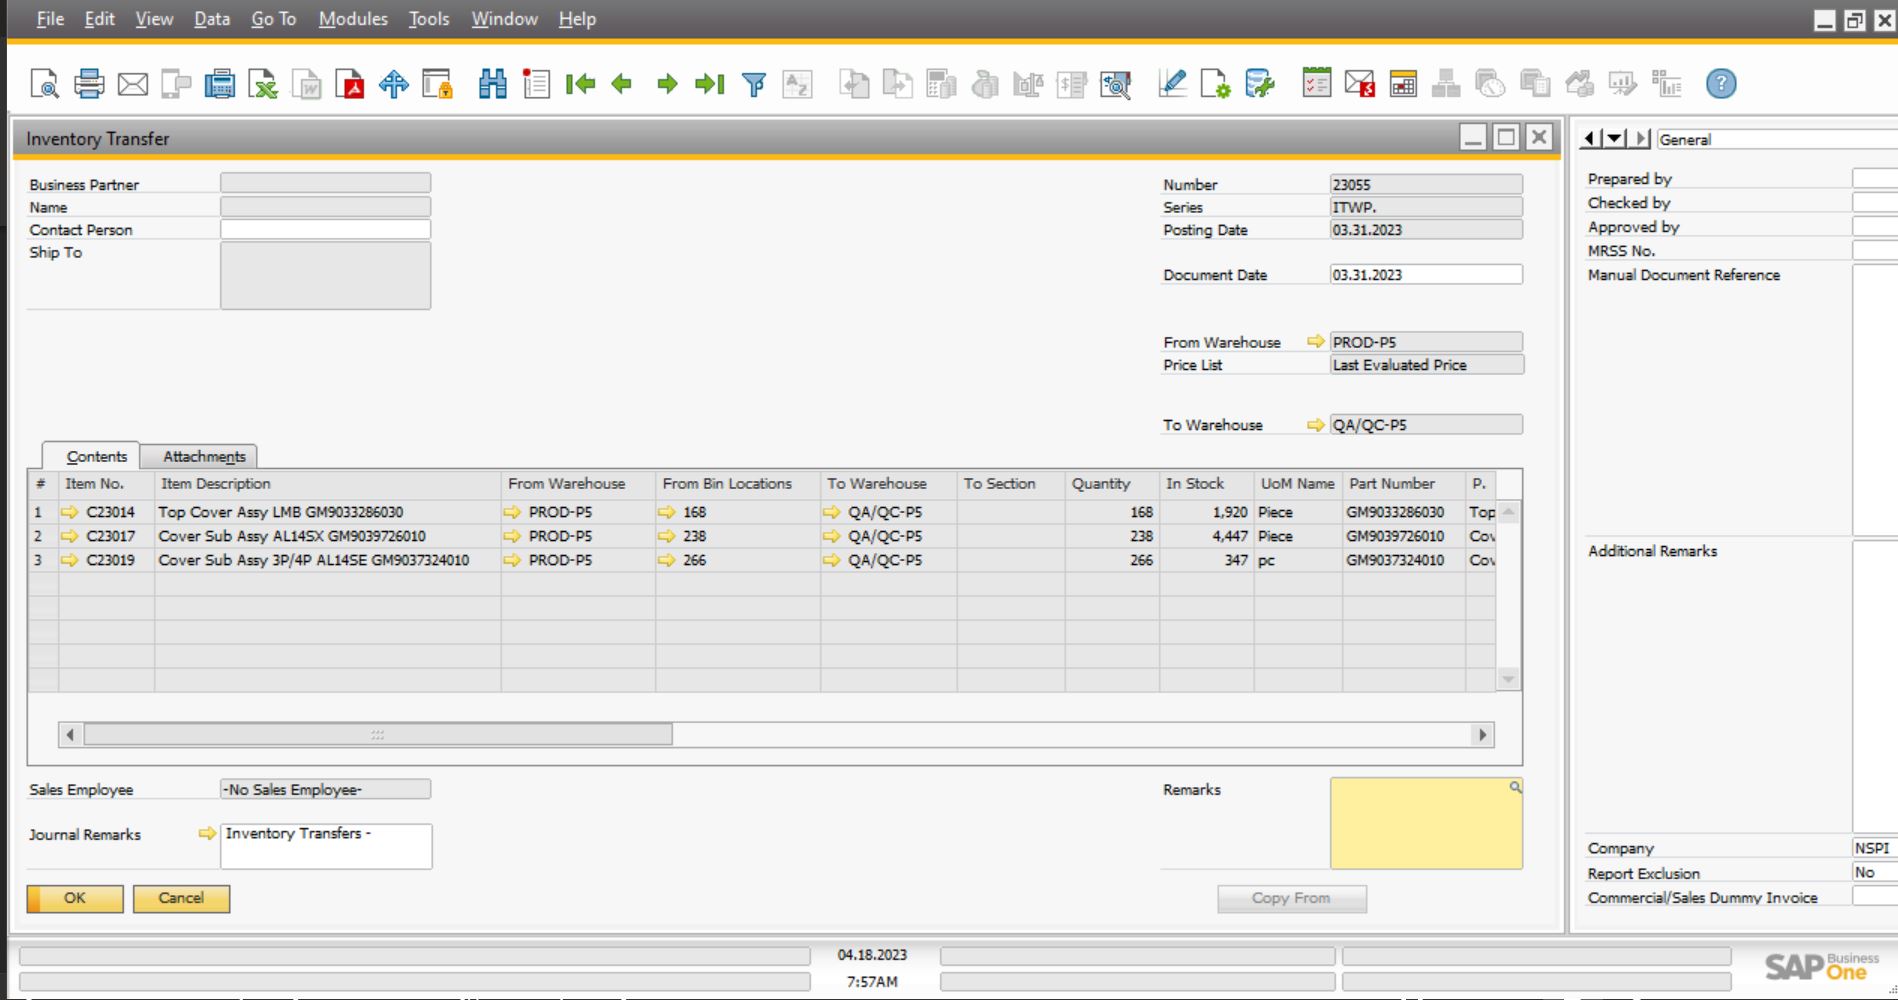1898x1000 pixels.
Task: Open the Report Exclusion dropdown
Action: tap(1874, 872)
